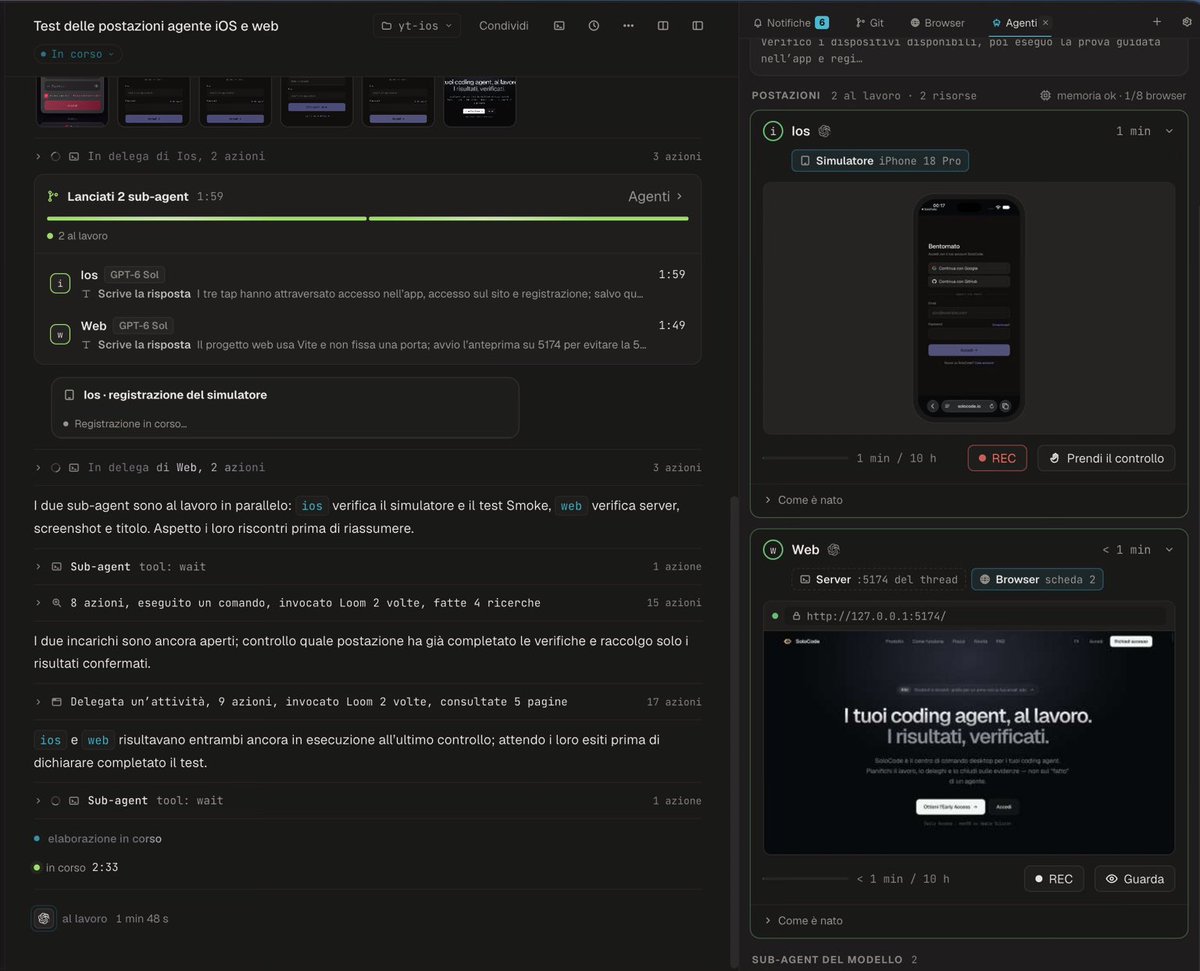Click 'Prendi il controllo' for the Ios simulator
The height and width of the screenshot is (971, 1200).
(1106, 458)
